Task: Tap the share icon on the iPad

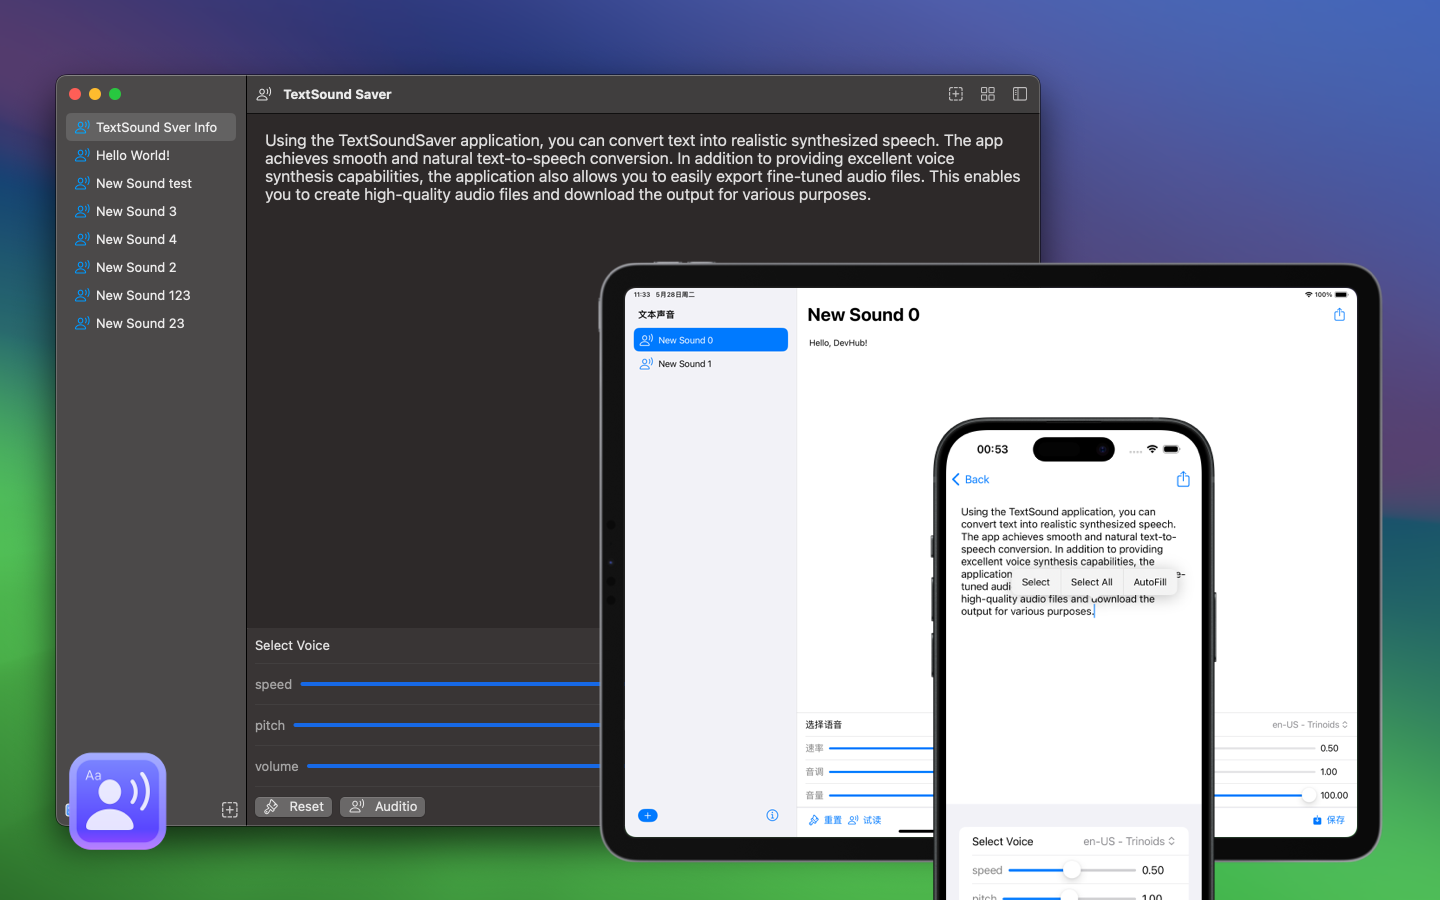Action: tap(1339, 315)
